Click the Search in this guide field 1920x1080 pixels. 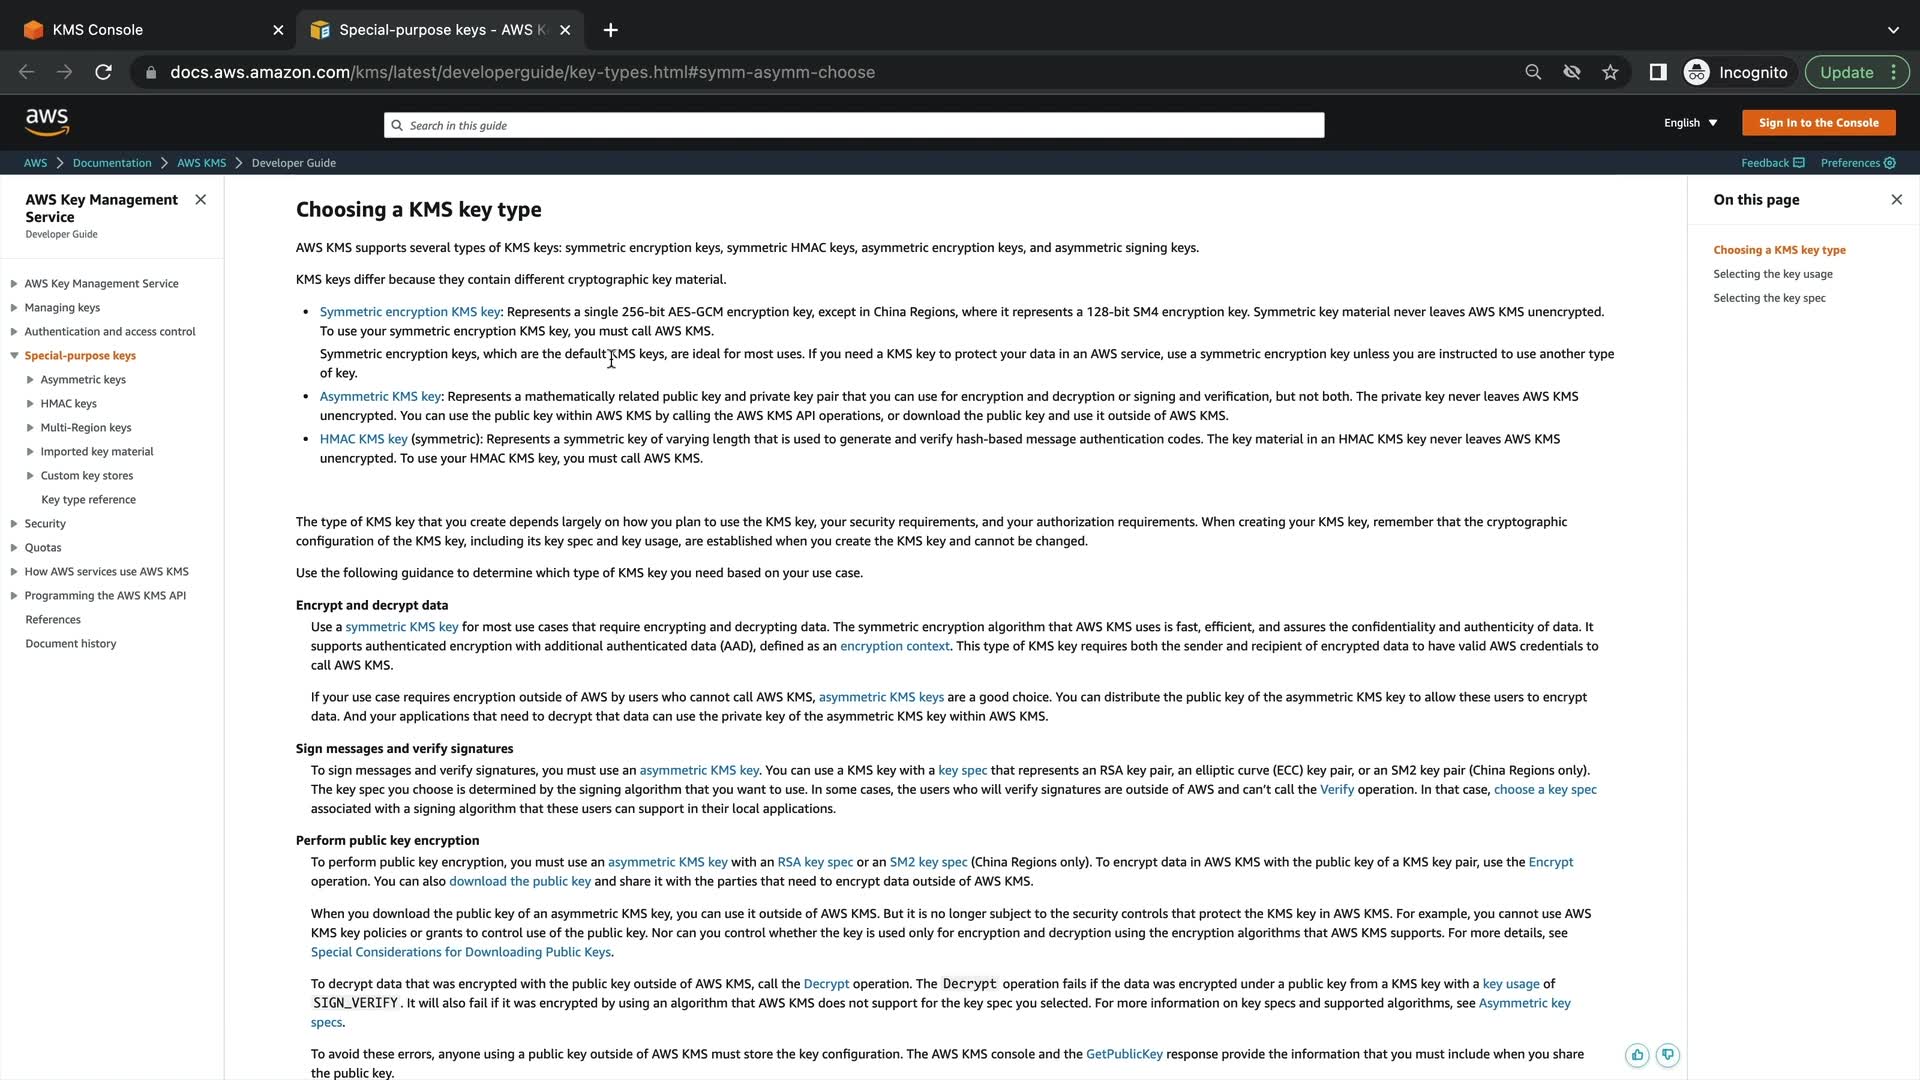click(854, 125)
